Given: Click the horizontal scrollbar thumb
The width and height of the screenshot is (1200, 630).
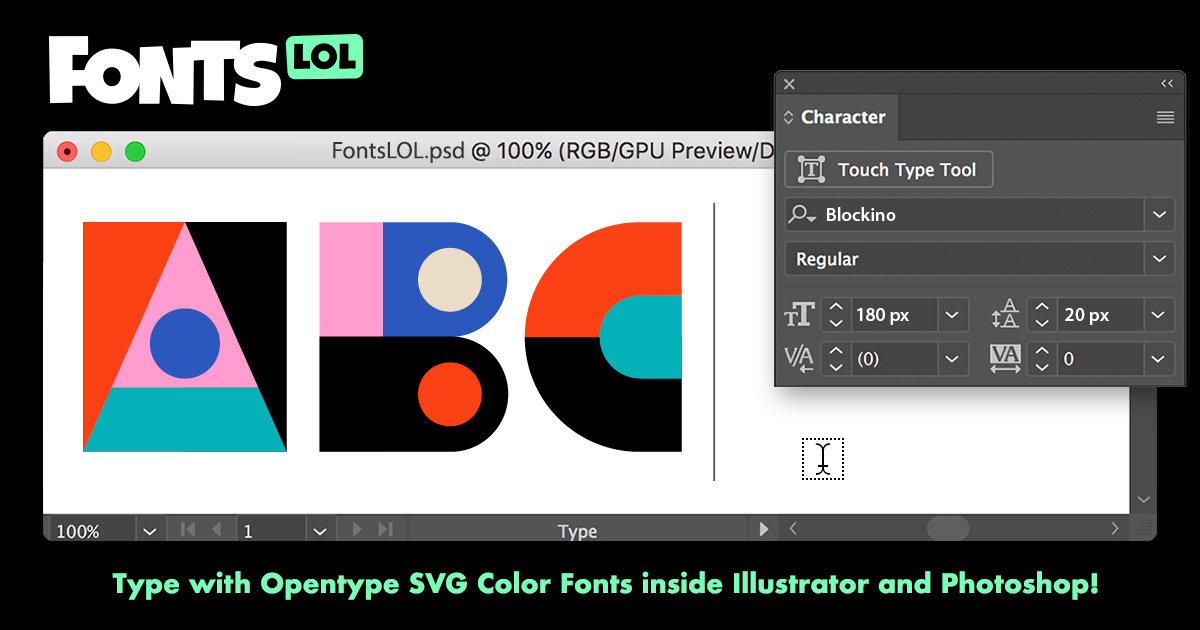Looking at the screenshot, I should click(947, 528).
